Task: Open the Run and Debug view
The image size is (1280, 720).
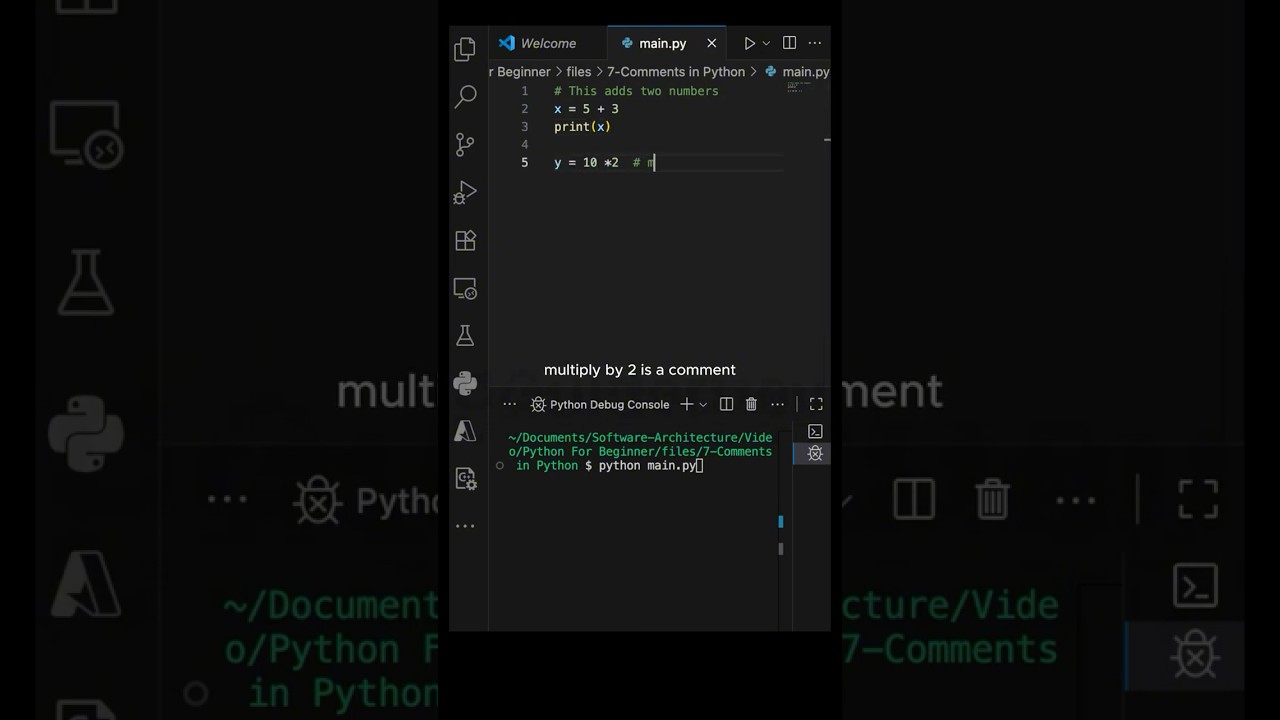Action: click(x=465, y=193)
